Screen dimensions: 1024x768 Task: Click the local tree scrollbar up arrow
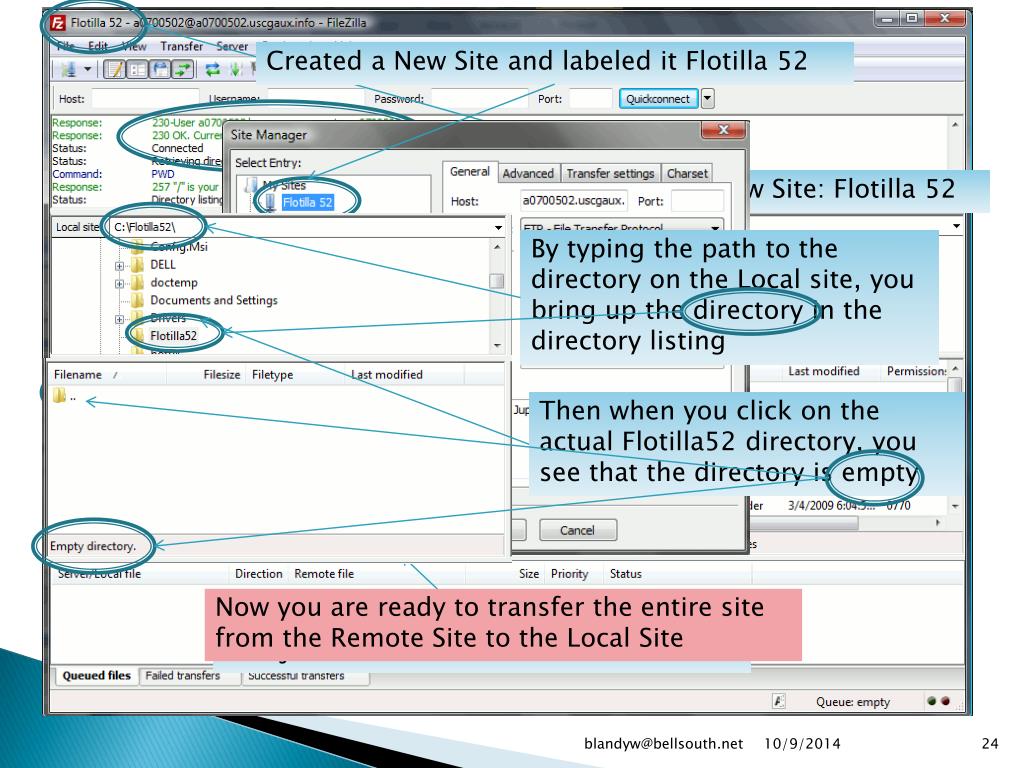[x=497, y=247]
